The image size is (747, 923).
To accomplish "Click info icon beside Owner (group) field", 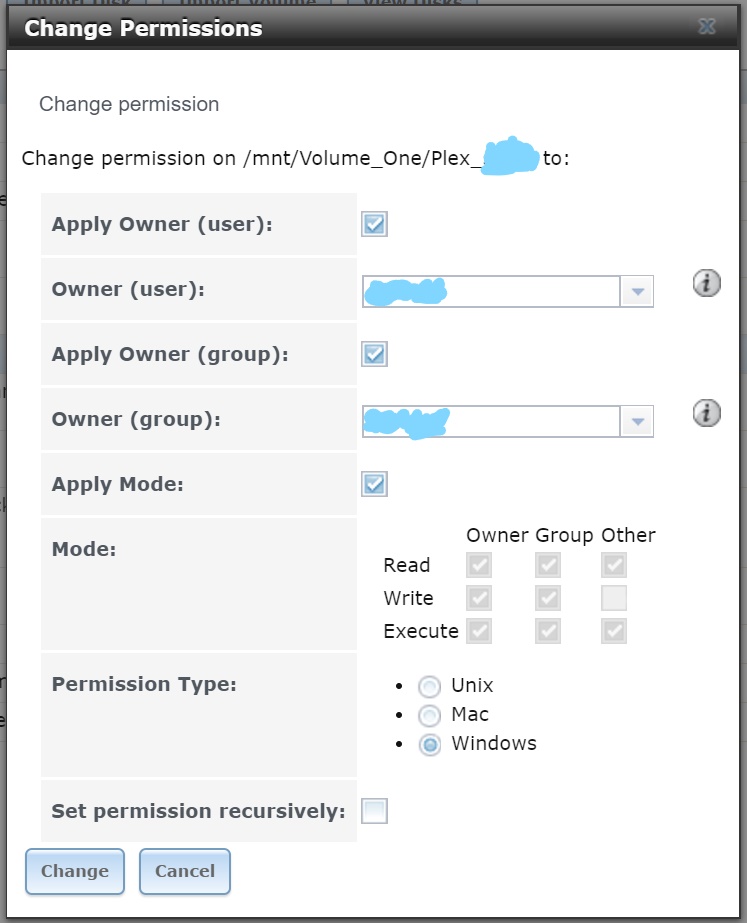I will point(706,413).
